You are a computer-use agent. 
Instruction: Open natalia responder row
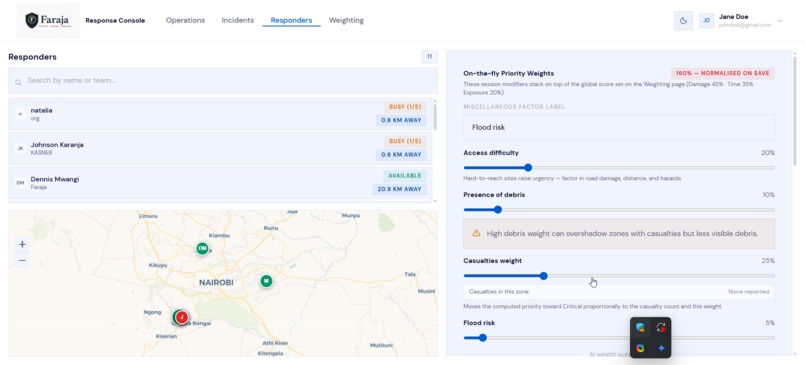(x=220, y=114)
